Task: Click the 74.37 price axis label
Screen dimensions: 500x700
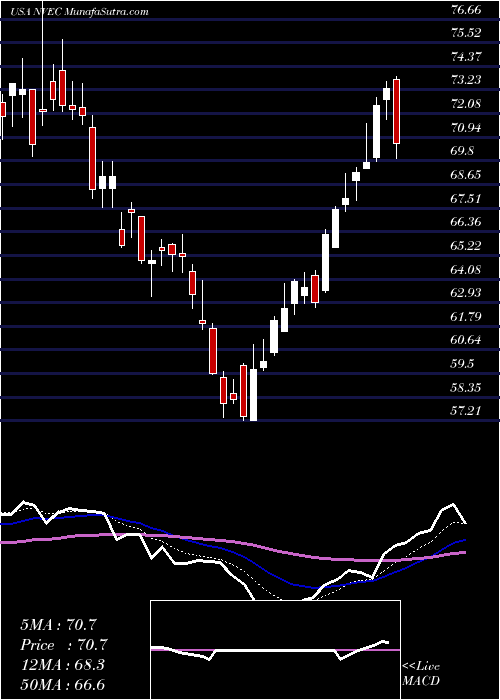Action: tap(466, 57)
